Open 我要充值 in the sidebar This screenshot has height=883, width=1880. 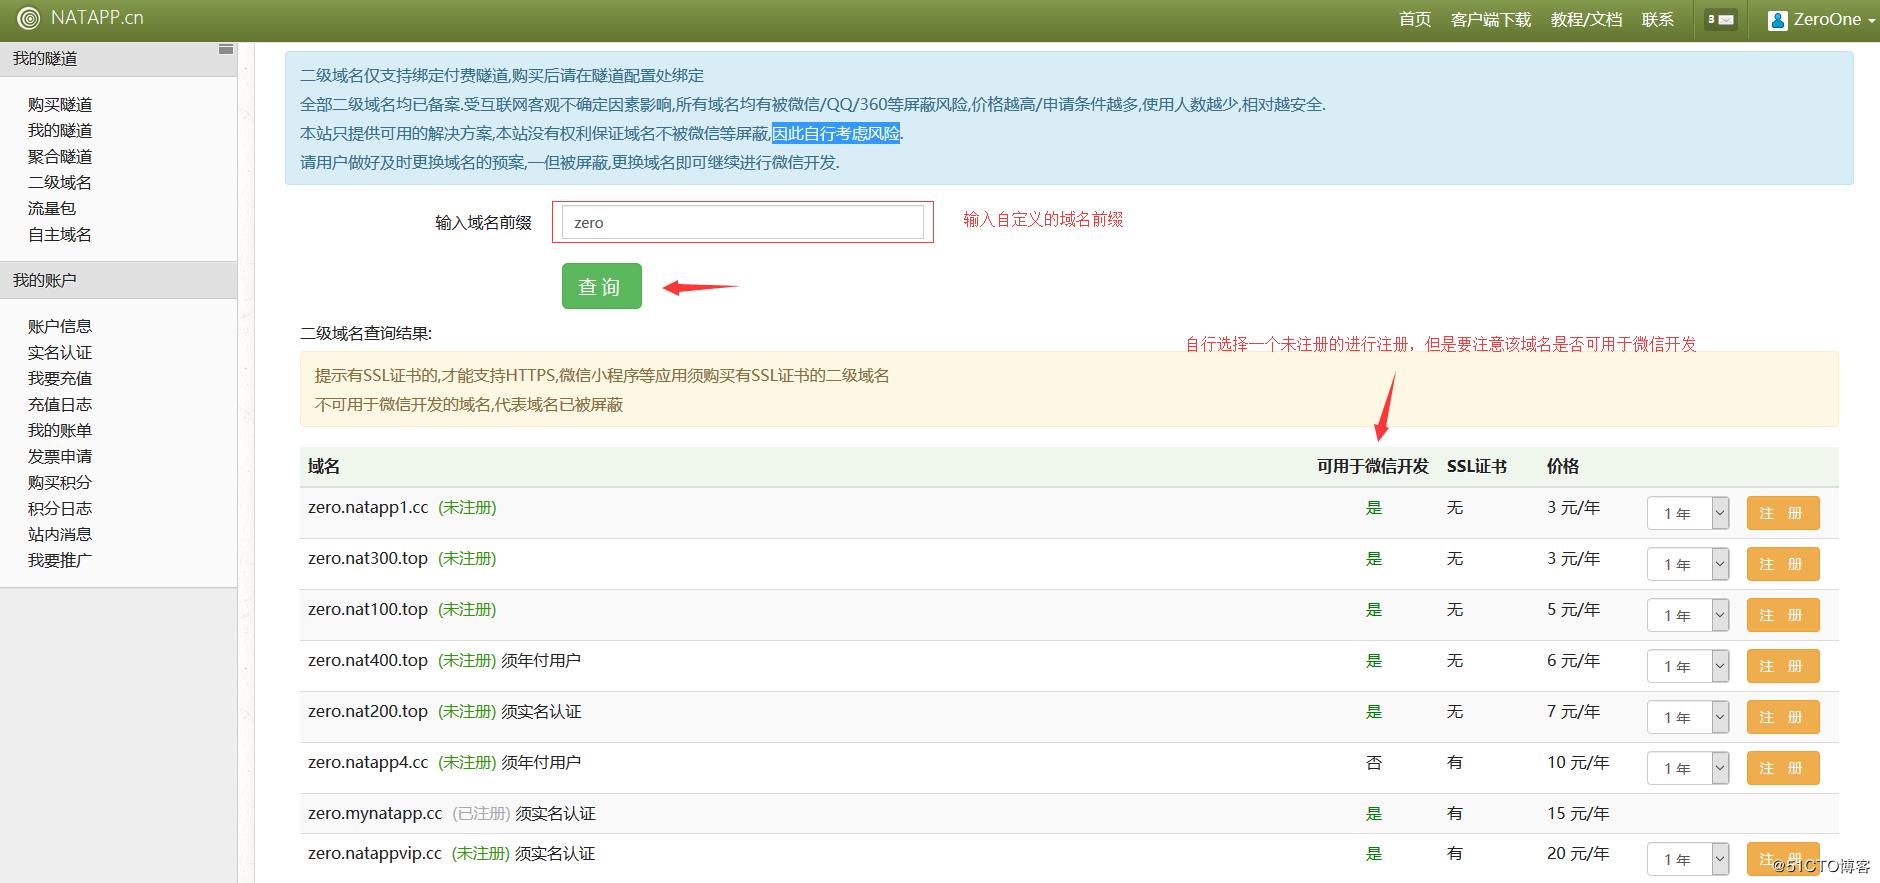(x=60, y=378)
